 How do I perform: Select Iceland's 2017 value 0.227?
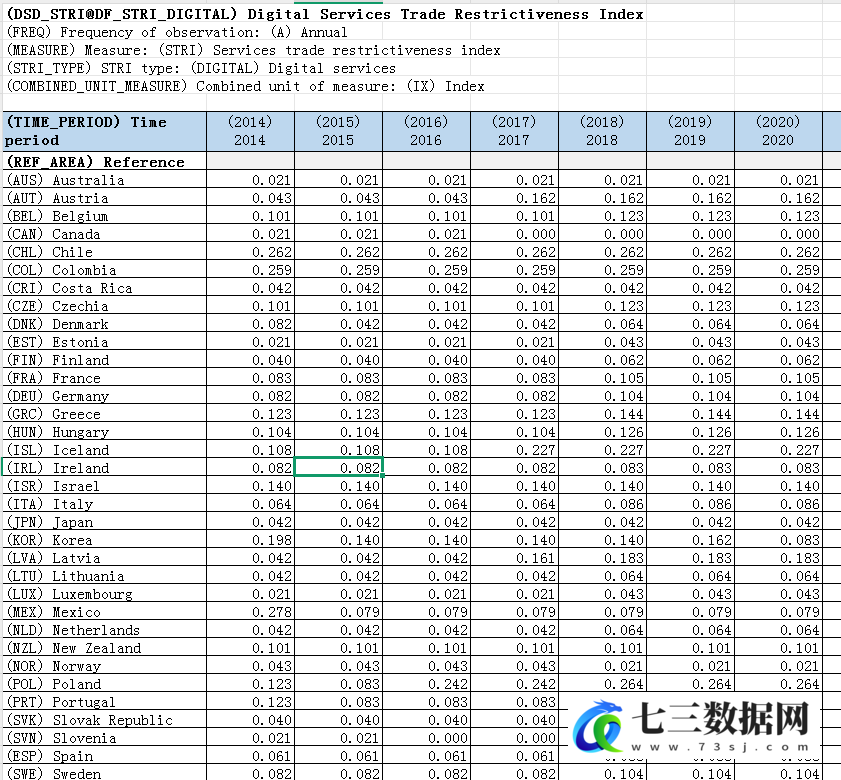click(514, 450)
